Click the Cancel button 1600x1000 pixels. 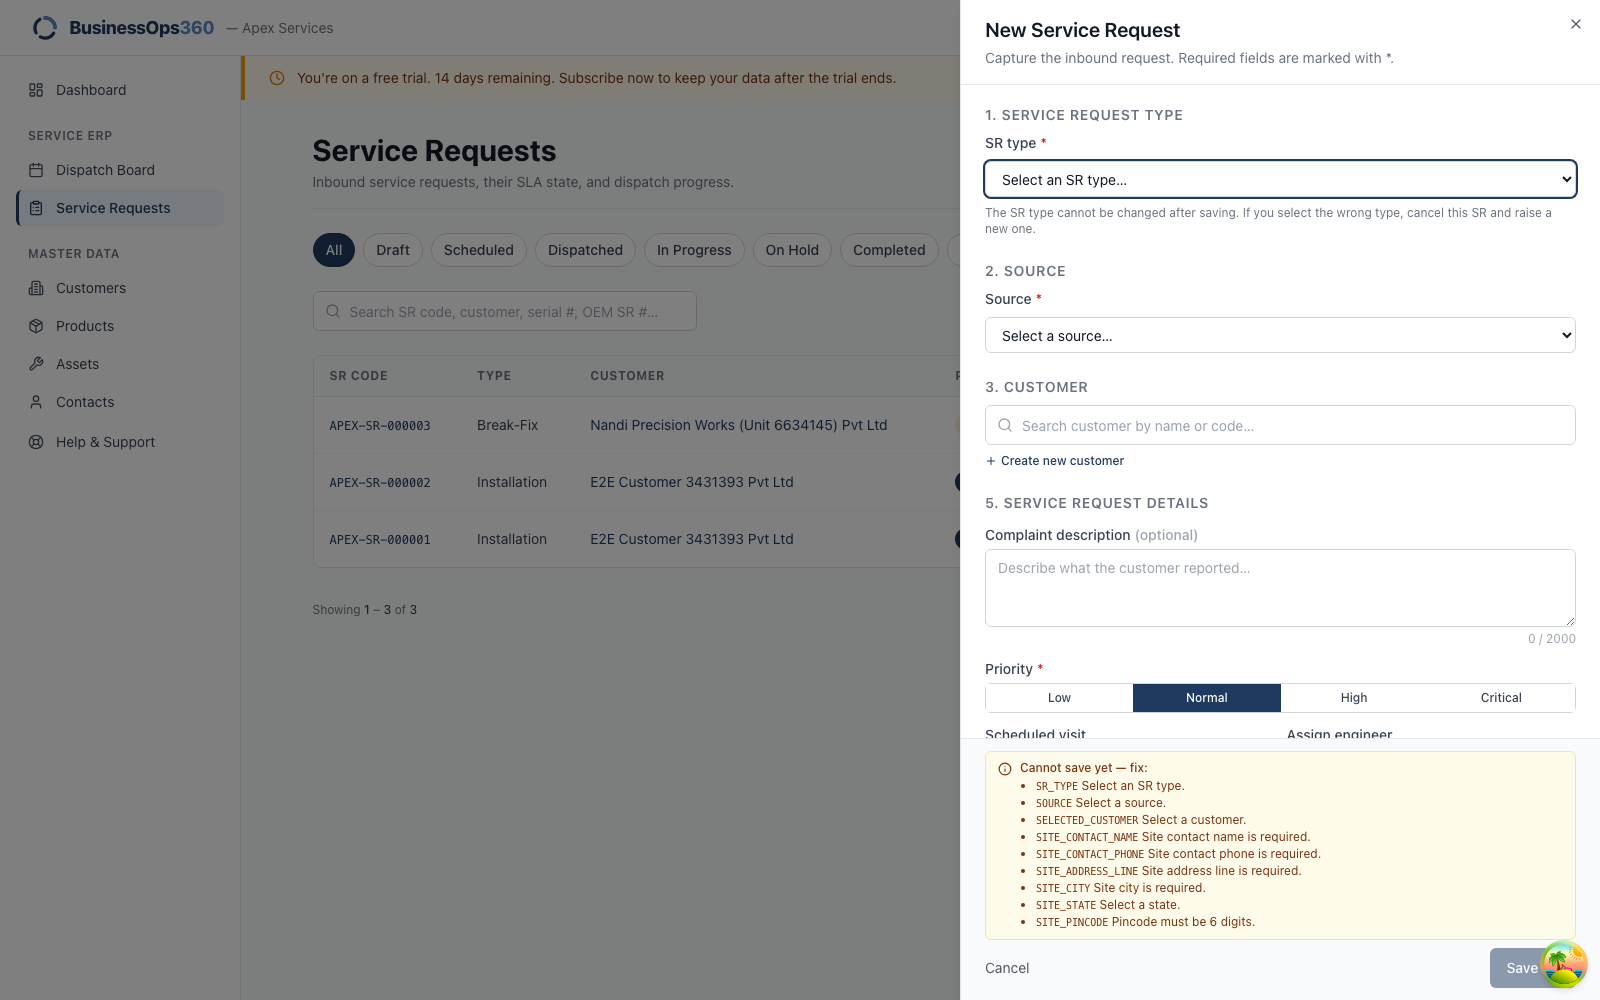[x=1007, y=968]
